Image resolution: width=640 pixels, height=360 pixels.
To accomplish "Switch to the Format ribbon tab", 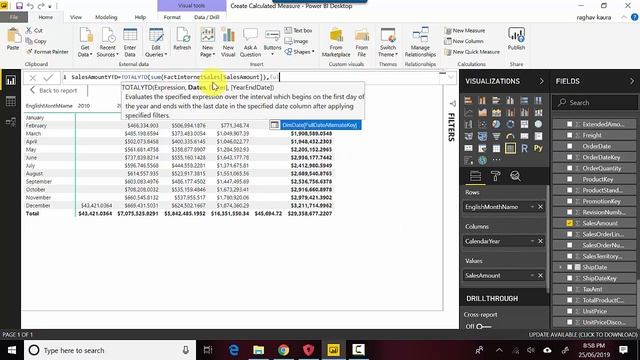I will click(x=172, y=17).
